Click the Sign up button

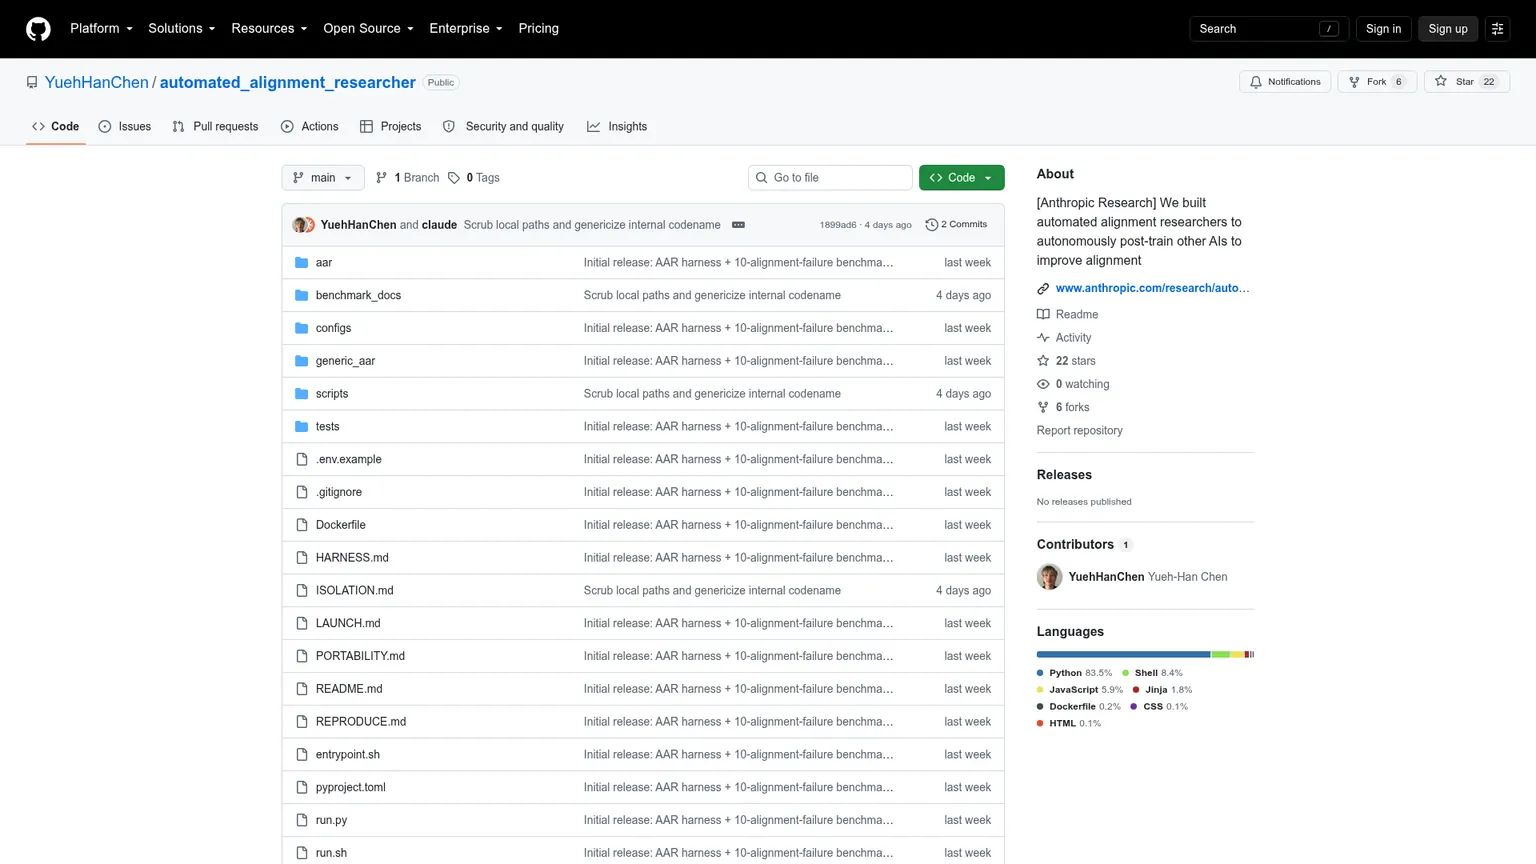(x=1447, y=29)
